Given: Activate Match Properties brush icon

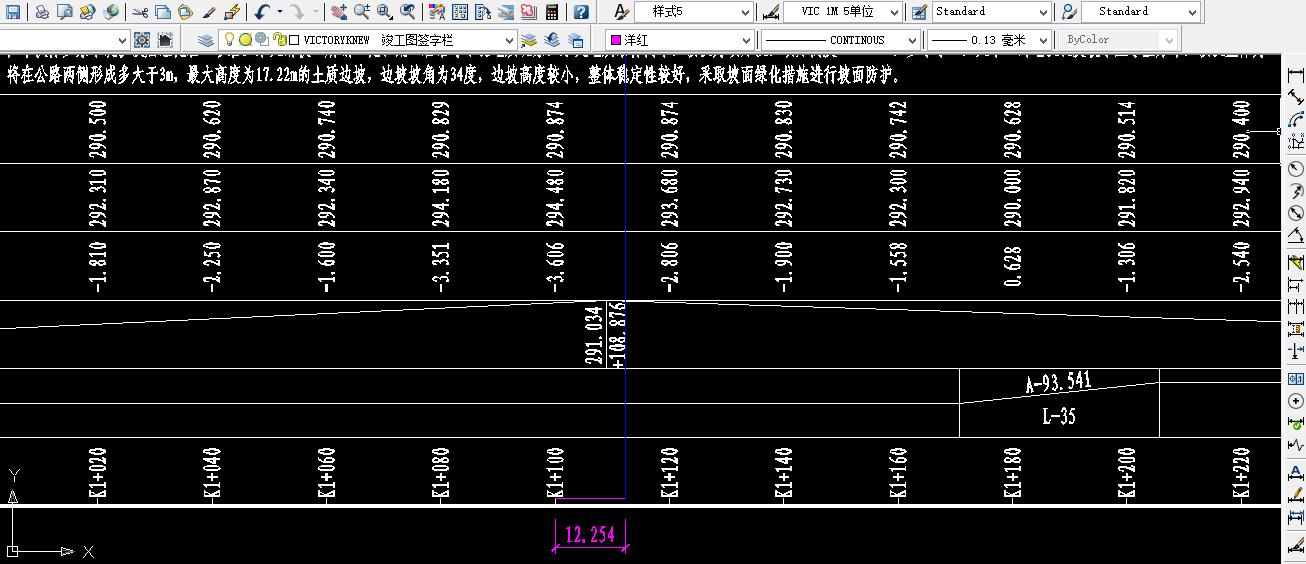Looking at the screenshot, I should tap(209, 12).
